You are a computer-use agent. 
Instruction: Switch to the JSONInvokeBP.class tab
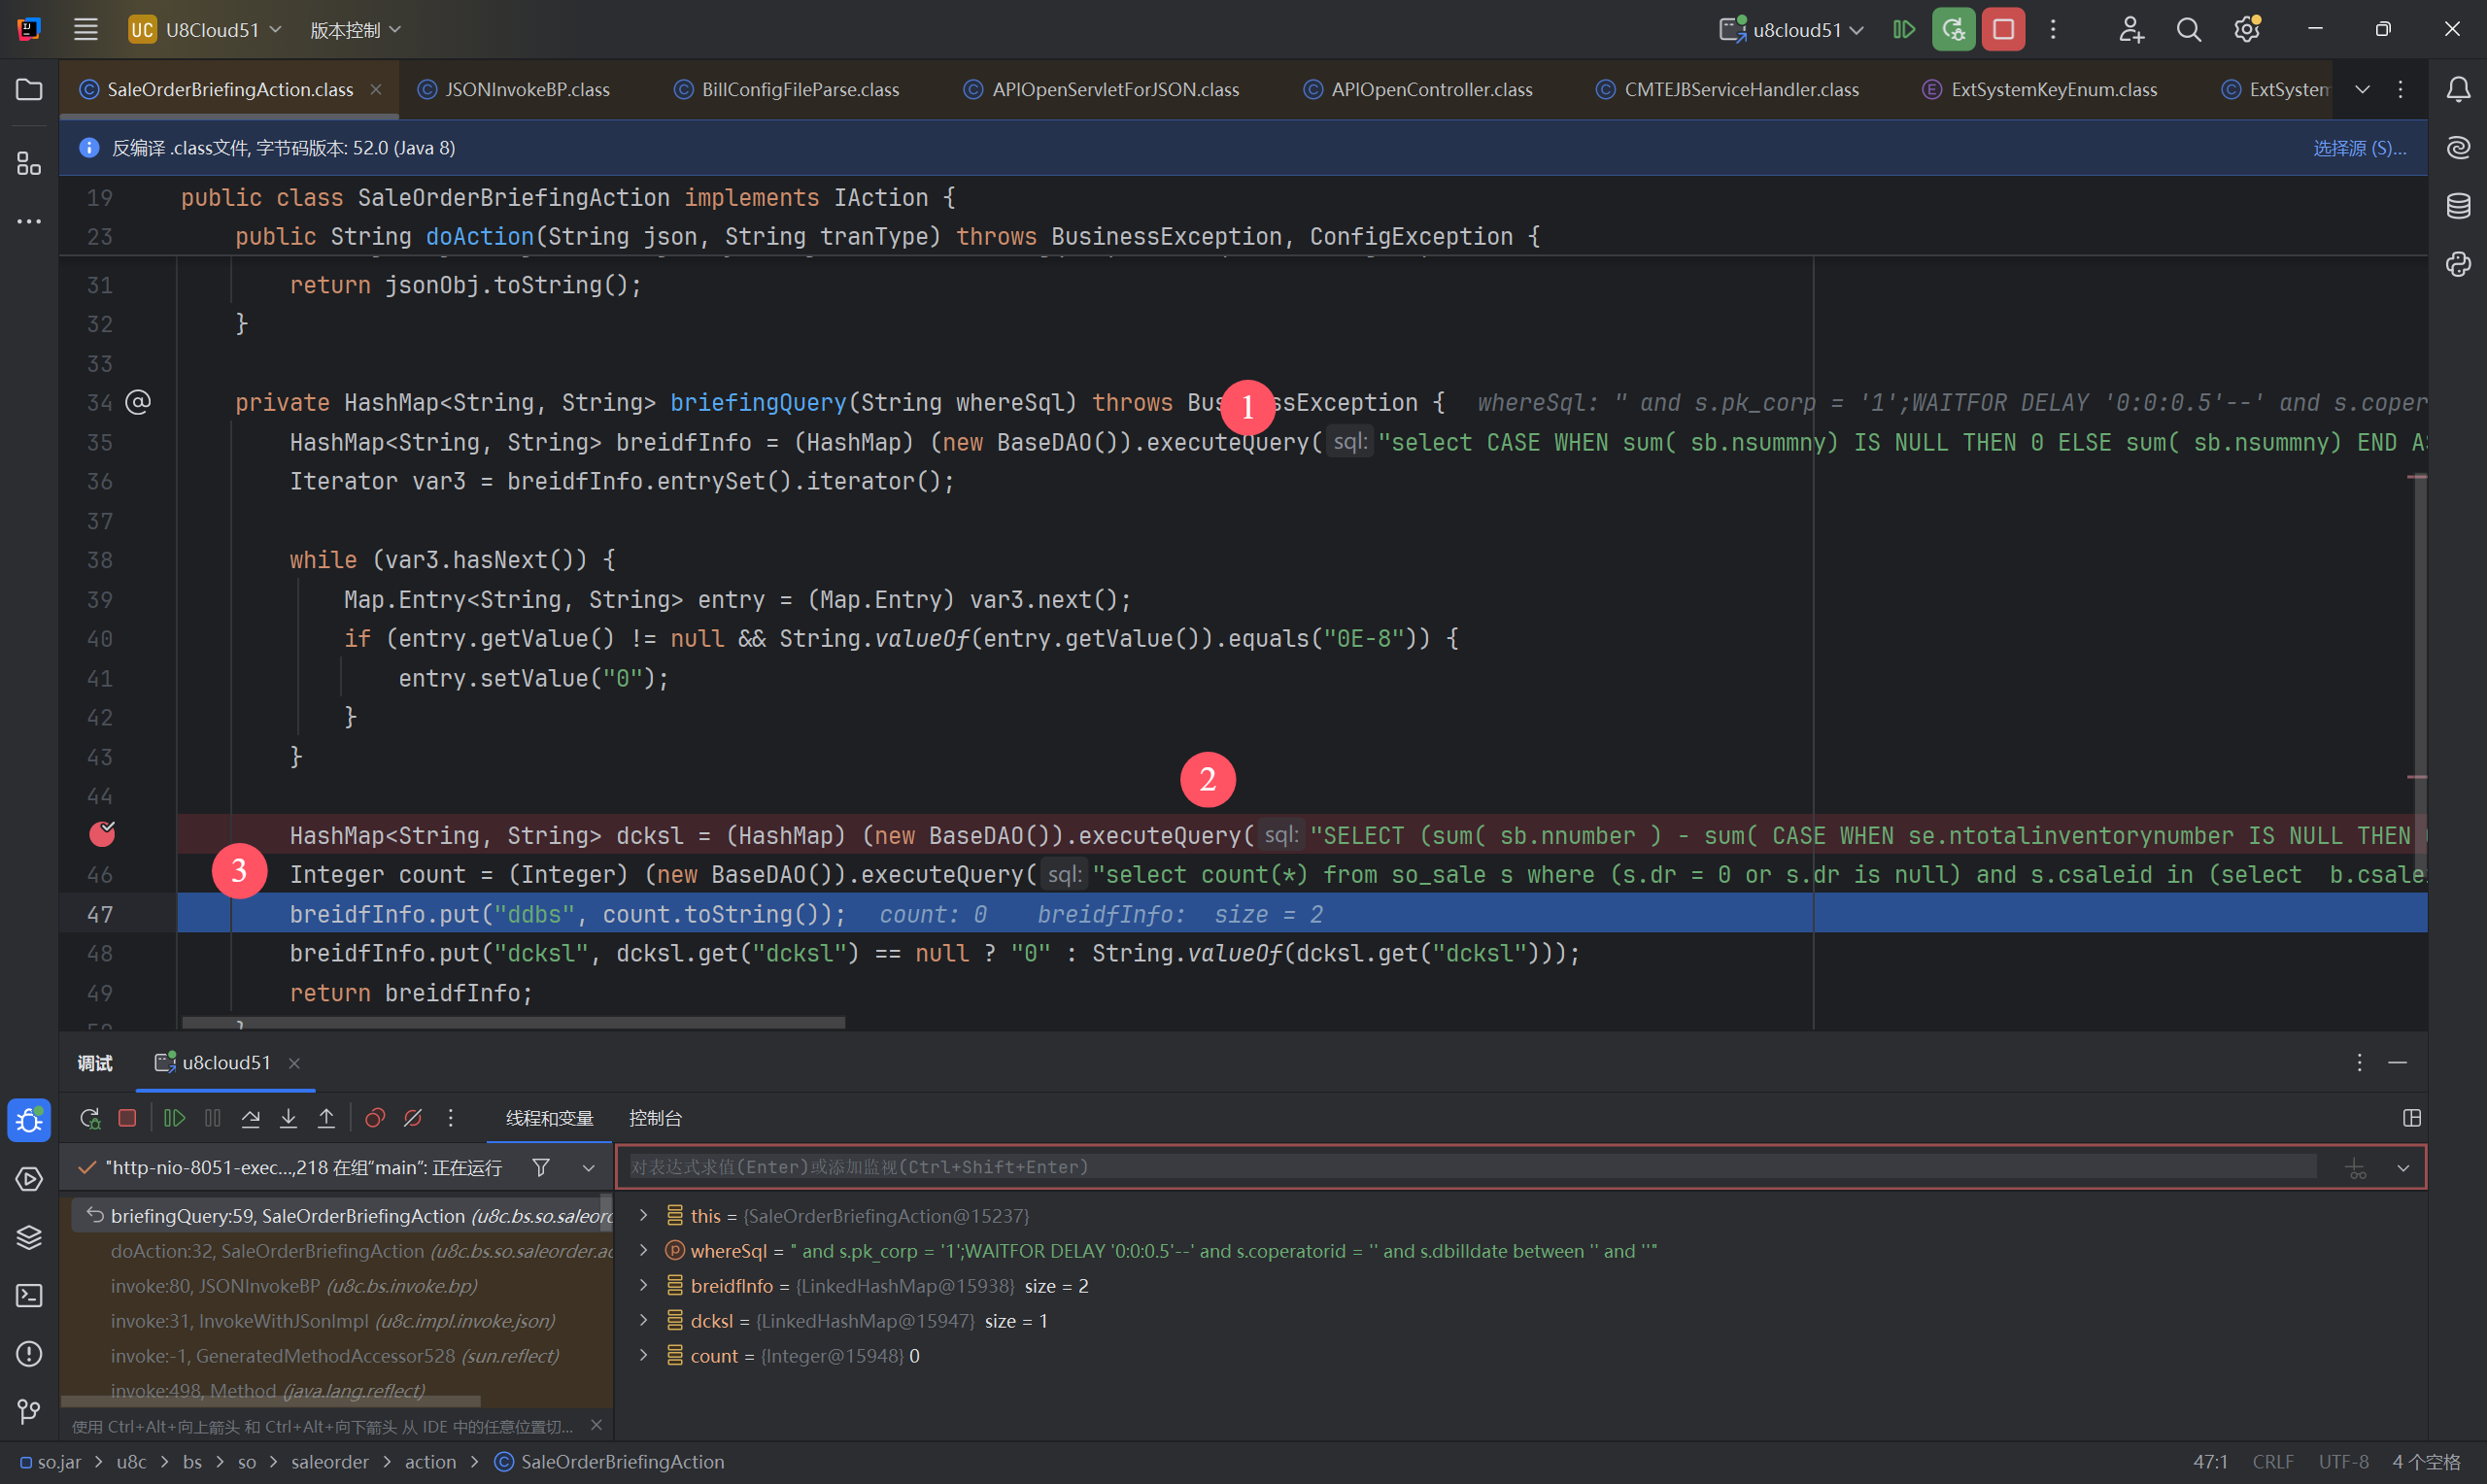click(526, 89)
